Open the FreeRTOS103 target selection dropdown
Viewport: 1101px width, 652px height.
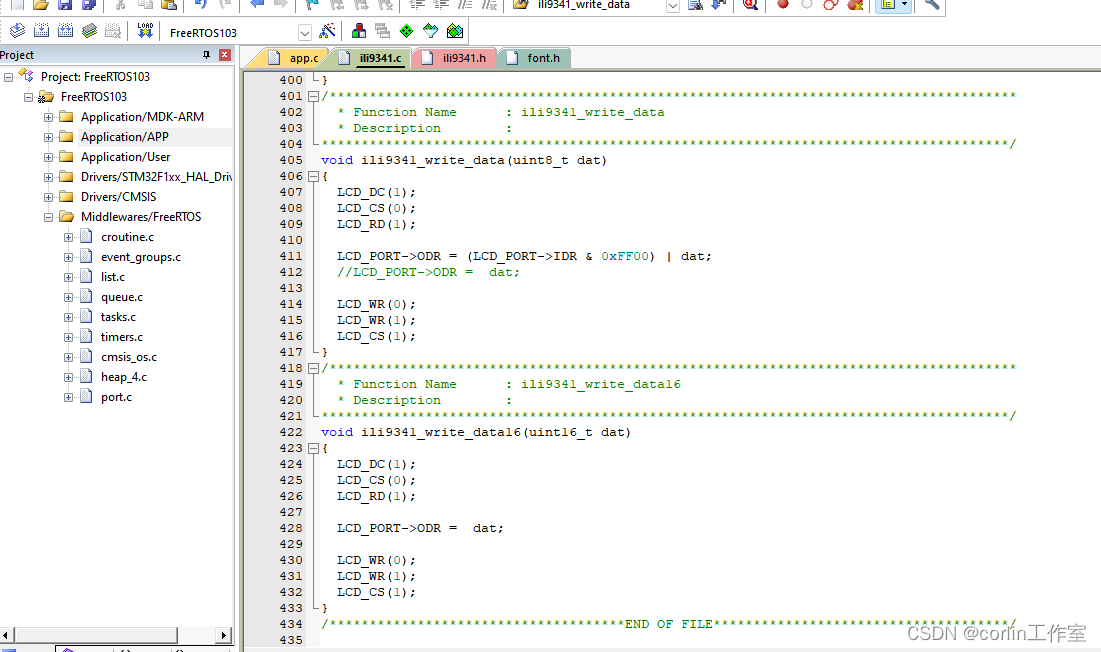(304, 30)
